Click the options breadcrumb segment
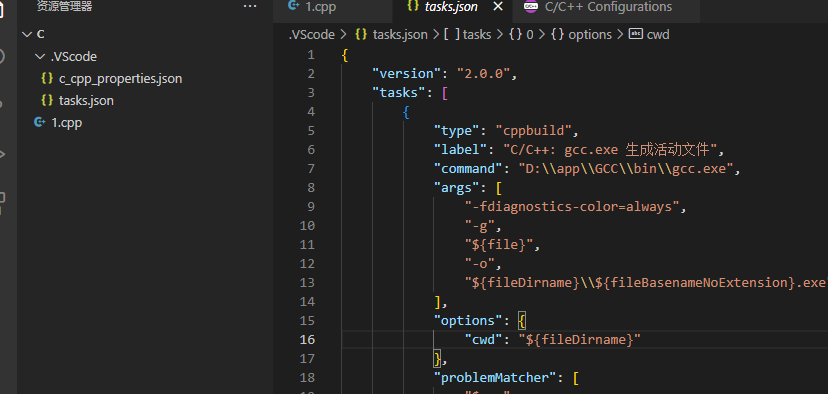 tap(590, 35)
